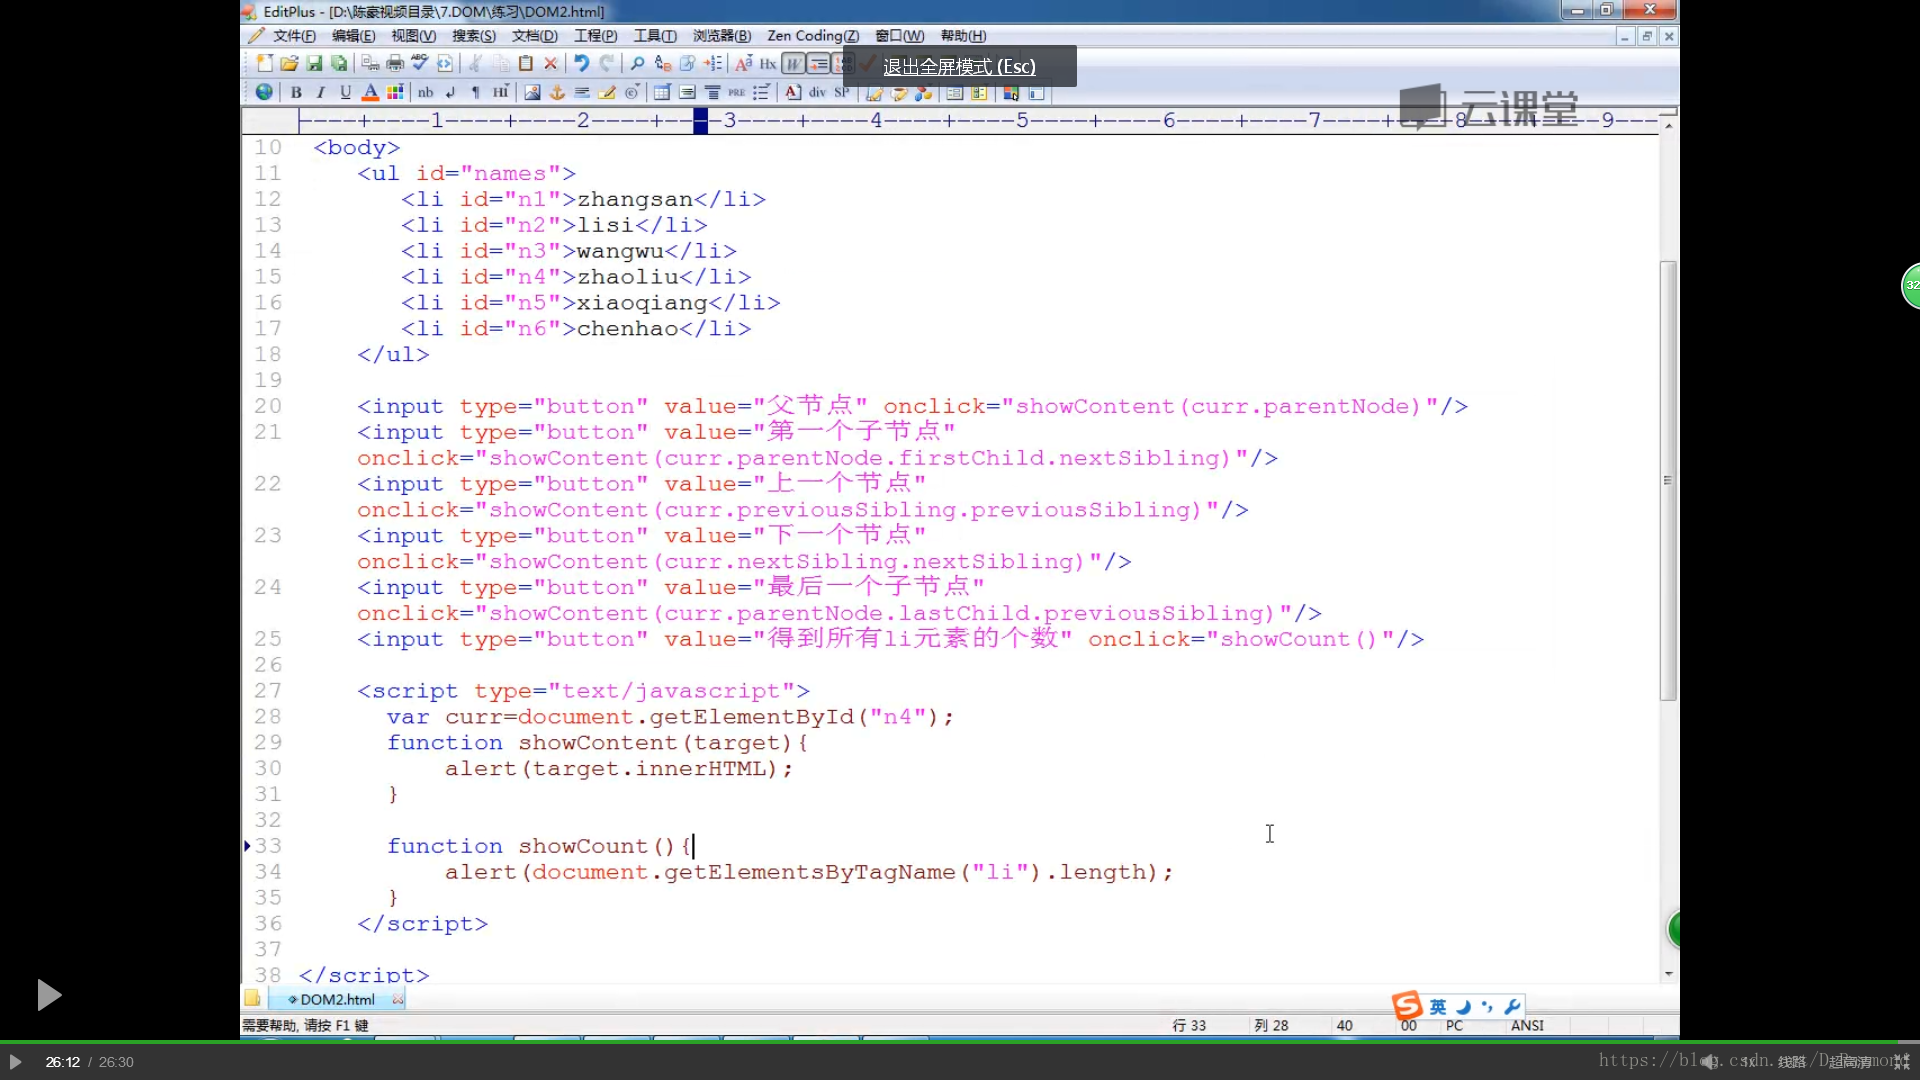Click the Undo arrow icon
The image size is (1920, 1080).
(x=581, y=63)
